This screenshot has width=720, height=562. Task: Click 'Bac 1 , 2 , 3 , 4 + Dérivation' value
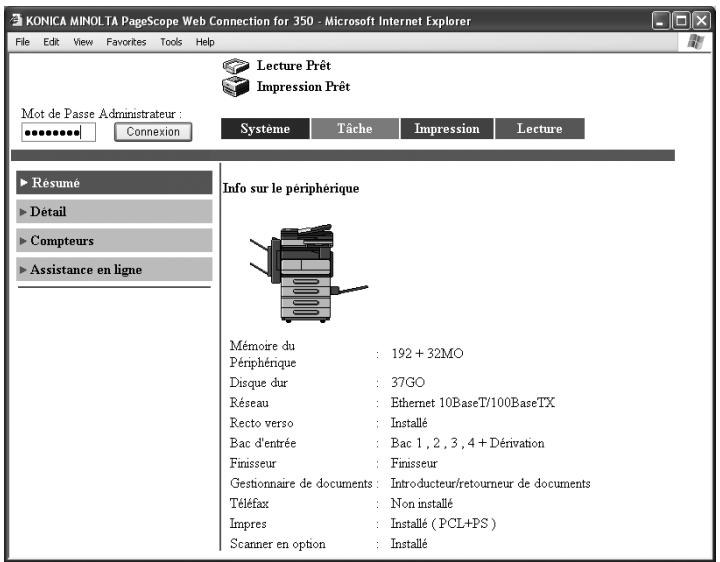point(467,443)
